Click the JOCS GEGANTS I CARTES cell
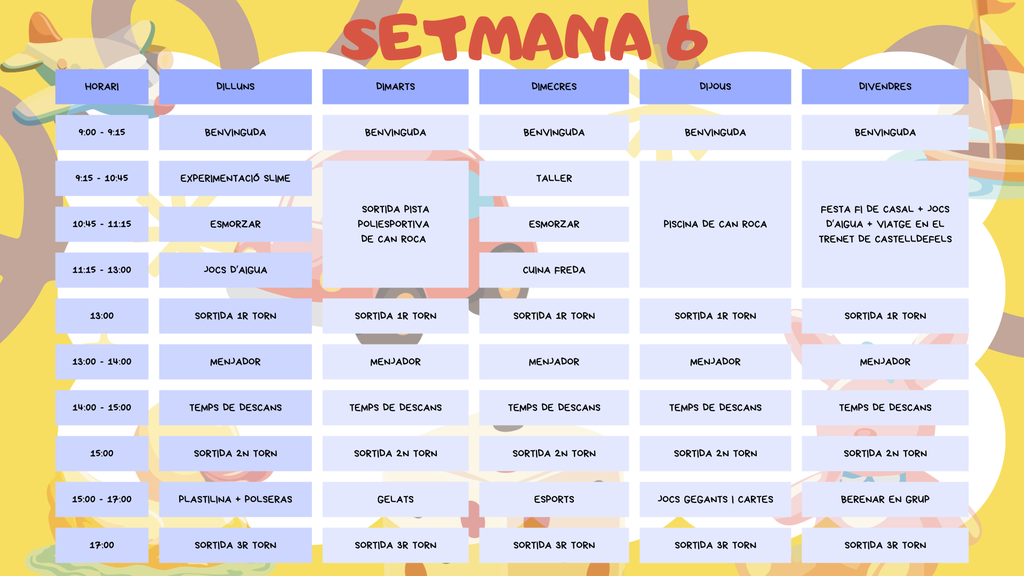Screen dimensions: 1024x576 tap(715, 499)
